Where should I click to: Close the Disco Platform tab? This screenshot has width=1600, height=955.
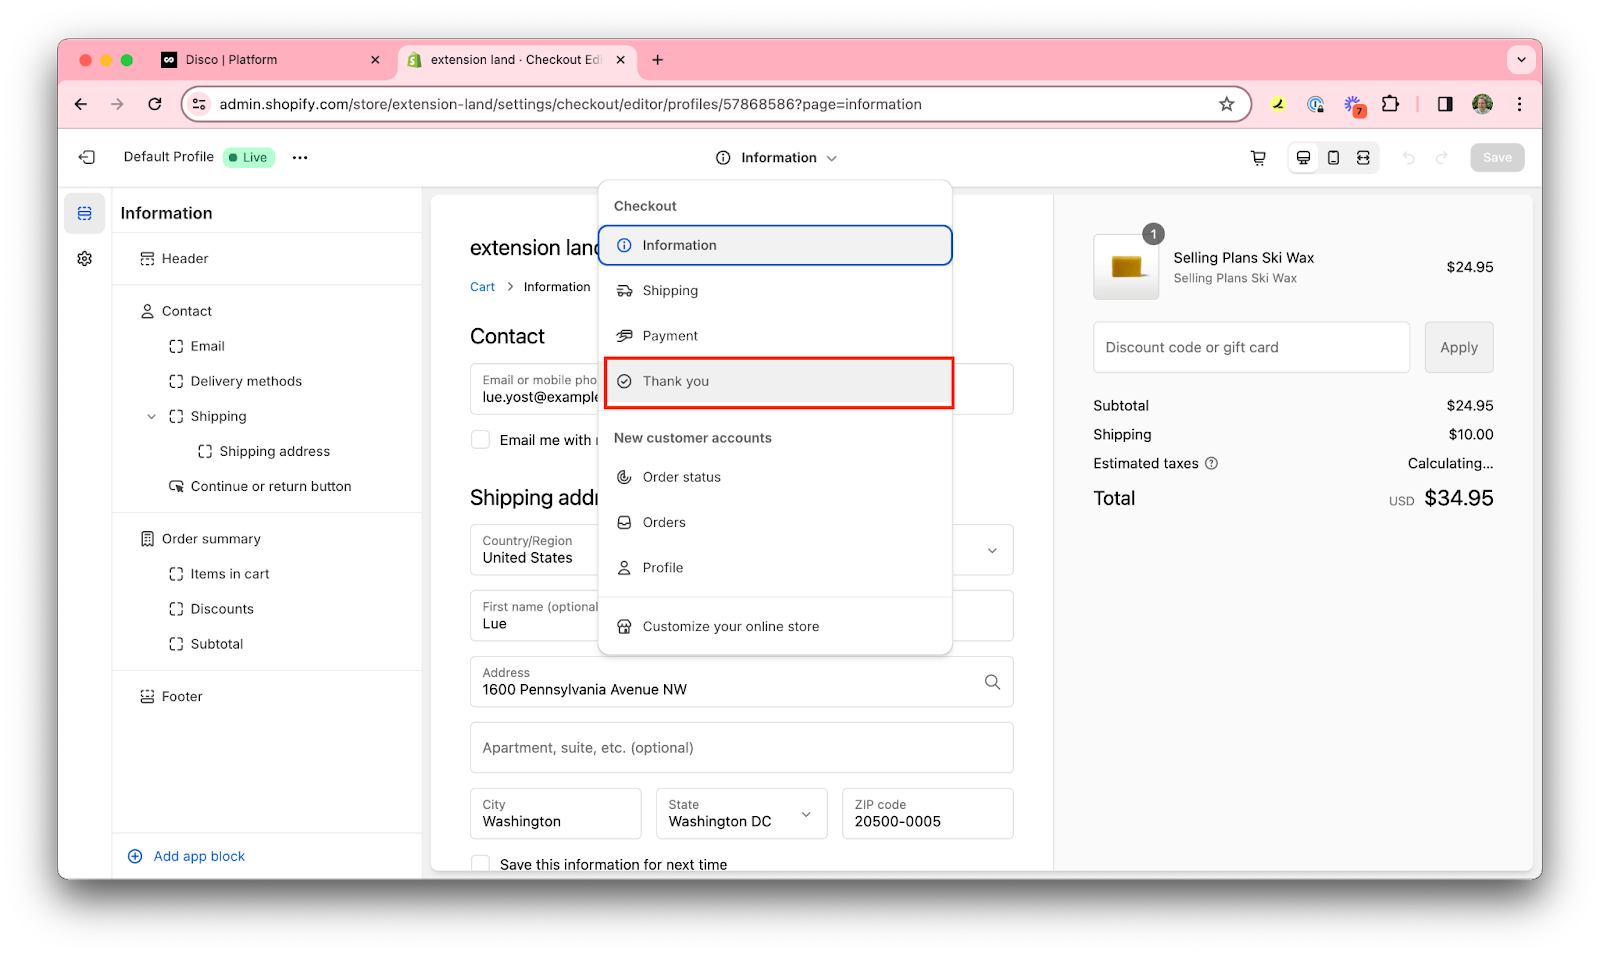pyautogui.click(x=375, y=60)
